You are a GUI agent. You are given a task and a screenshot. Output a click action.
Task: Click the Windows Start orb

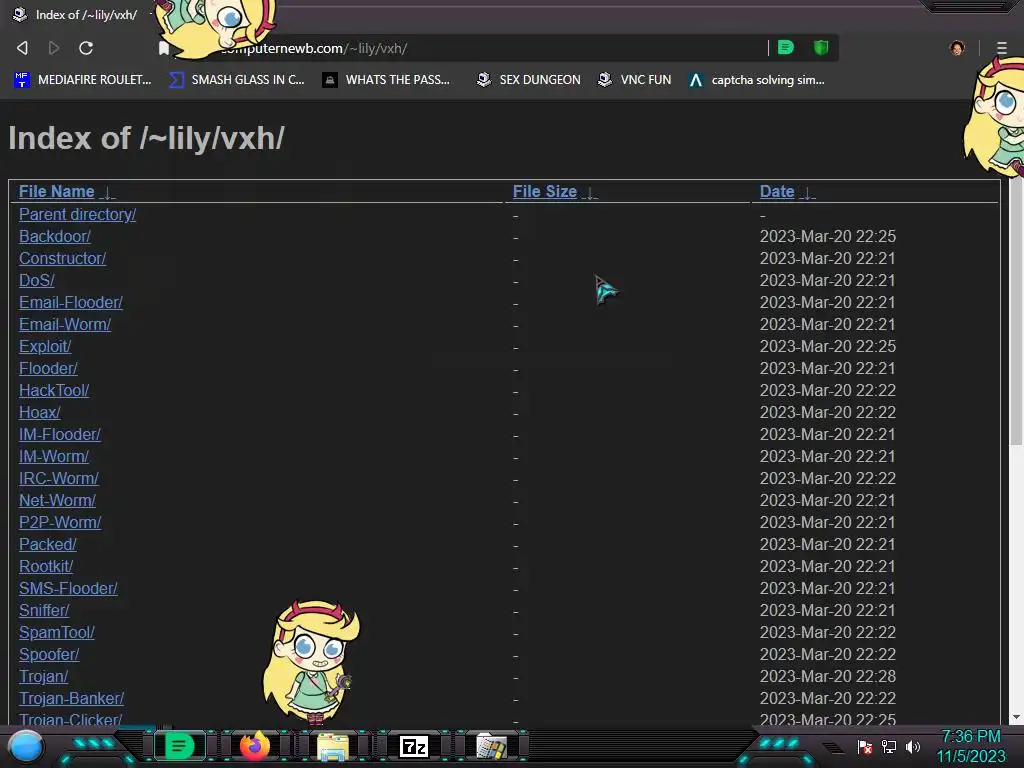pyautogui.click(x=26, y=746)
